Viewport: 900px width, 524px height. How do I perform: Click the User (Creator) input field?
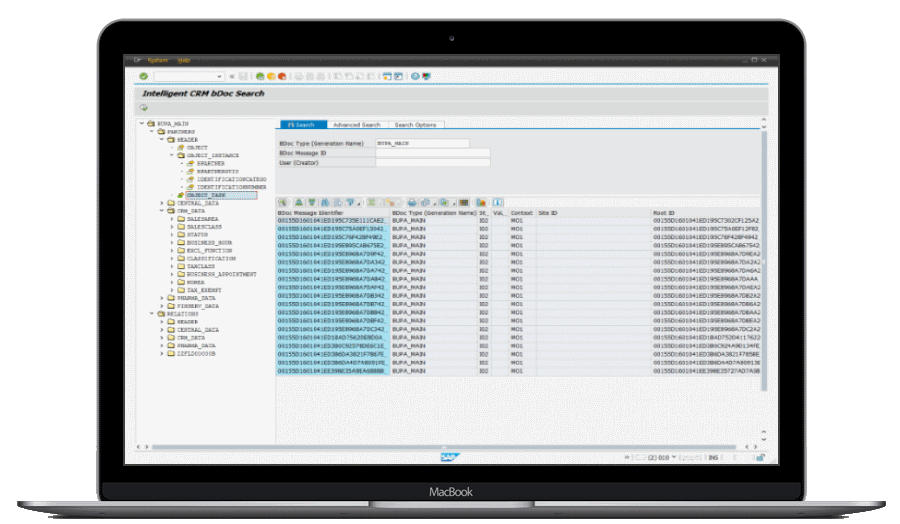pos(433,163)
